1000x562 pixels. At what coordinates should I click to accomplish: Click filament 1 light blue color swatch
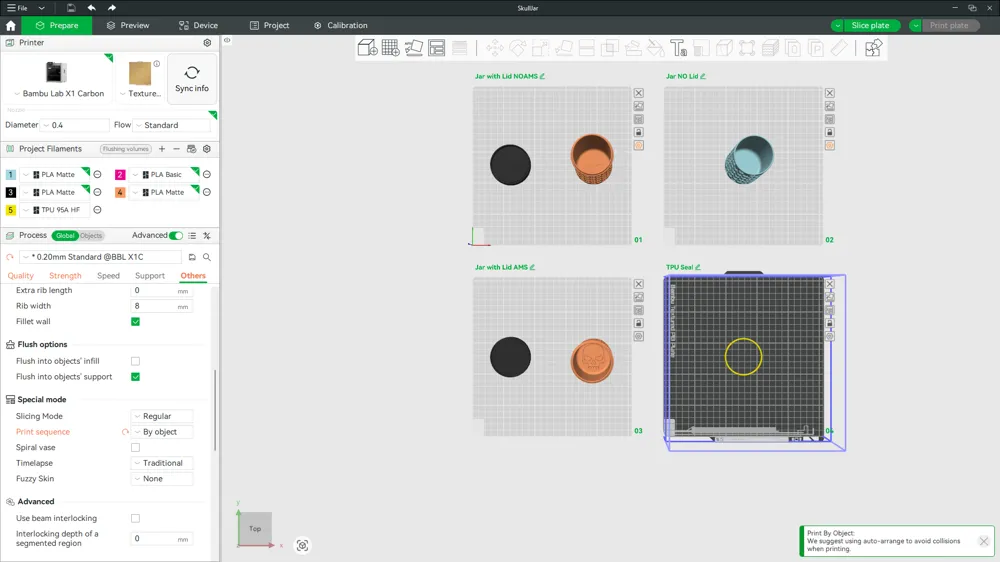click(11, 174)
